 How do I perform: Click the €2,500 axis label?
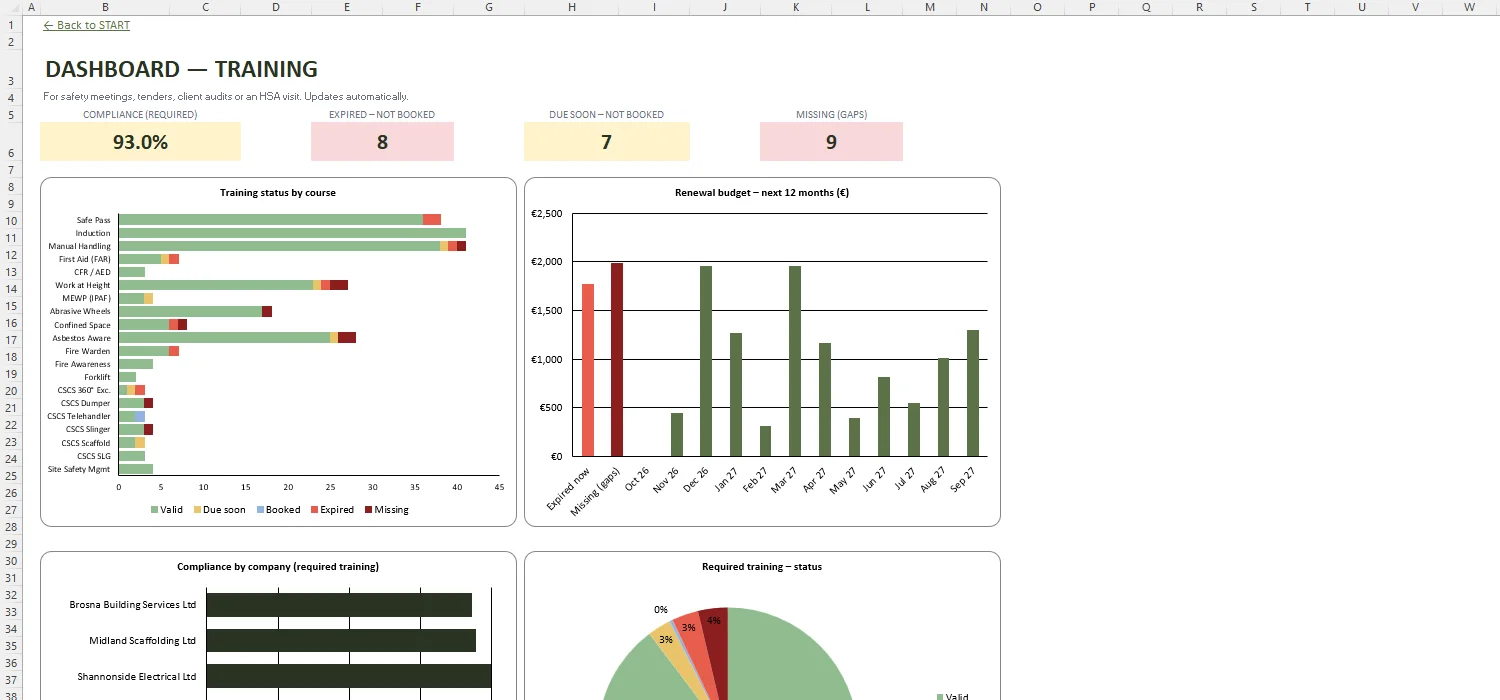546,213
